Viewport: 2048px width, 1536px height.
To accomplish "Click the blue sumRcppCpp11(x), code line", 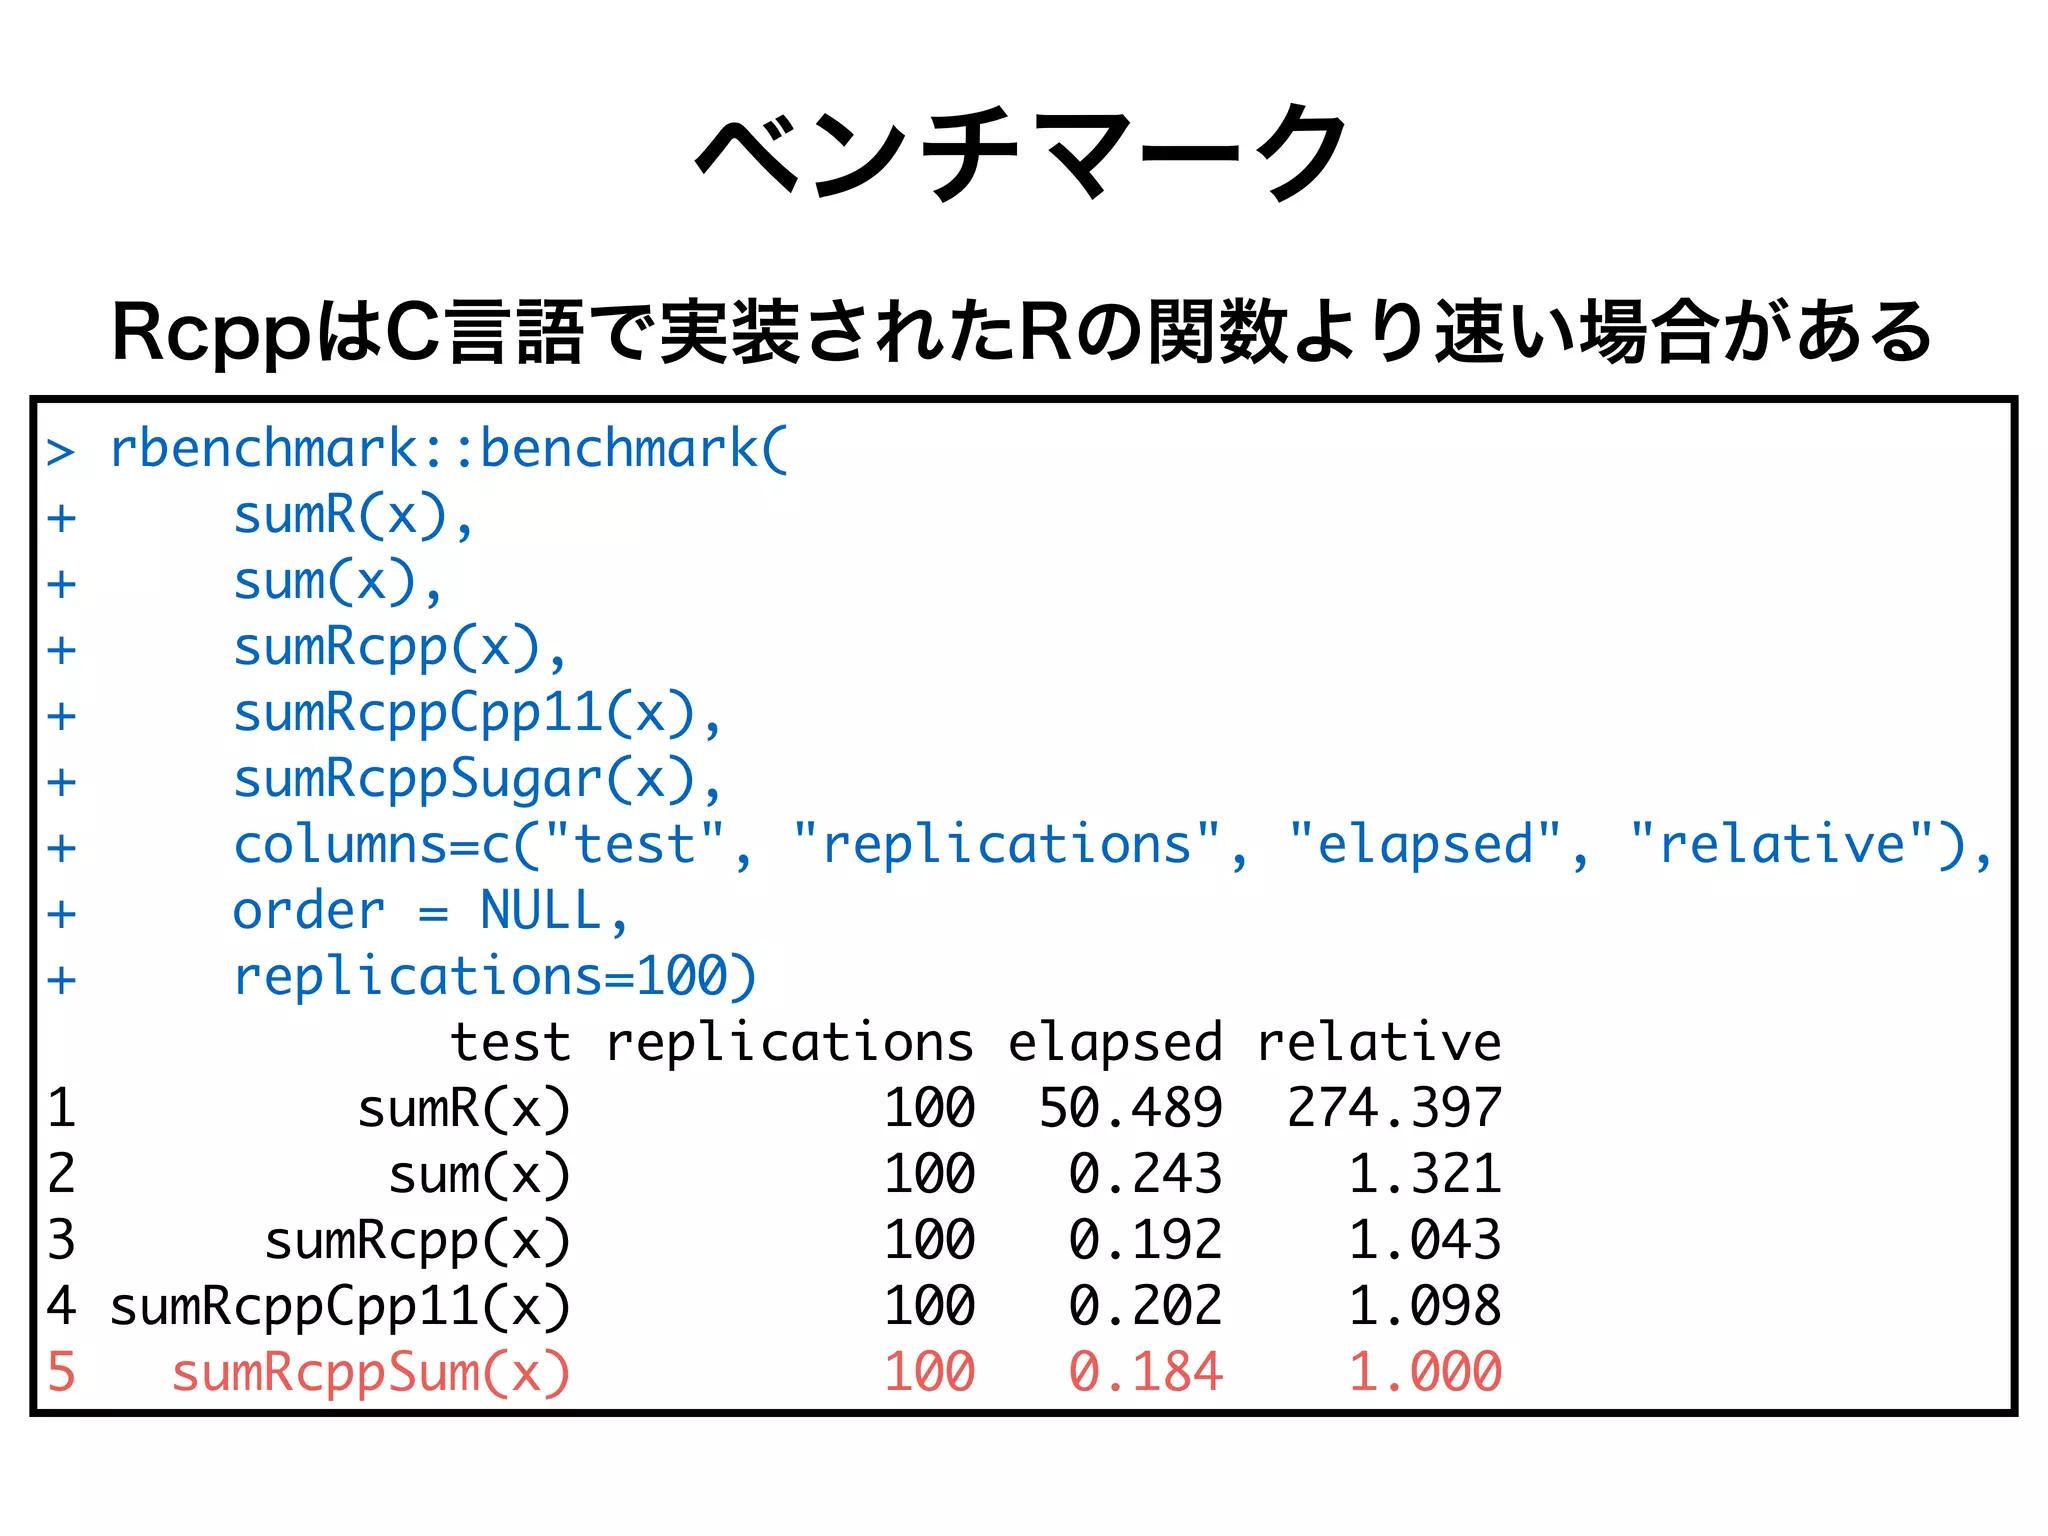I will coord(477,714).
